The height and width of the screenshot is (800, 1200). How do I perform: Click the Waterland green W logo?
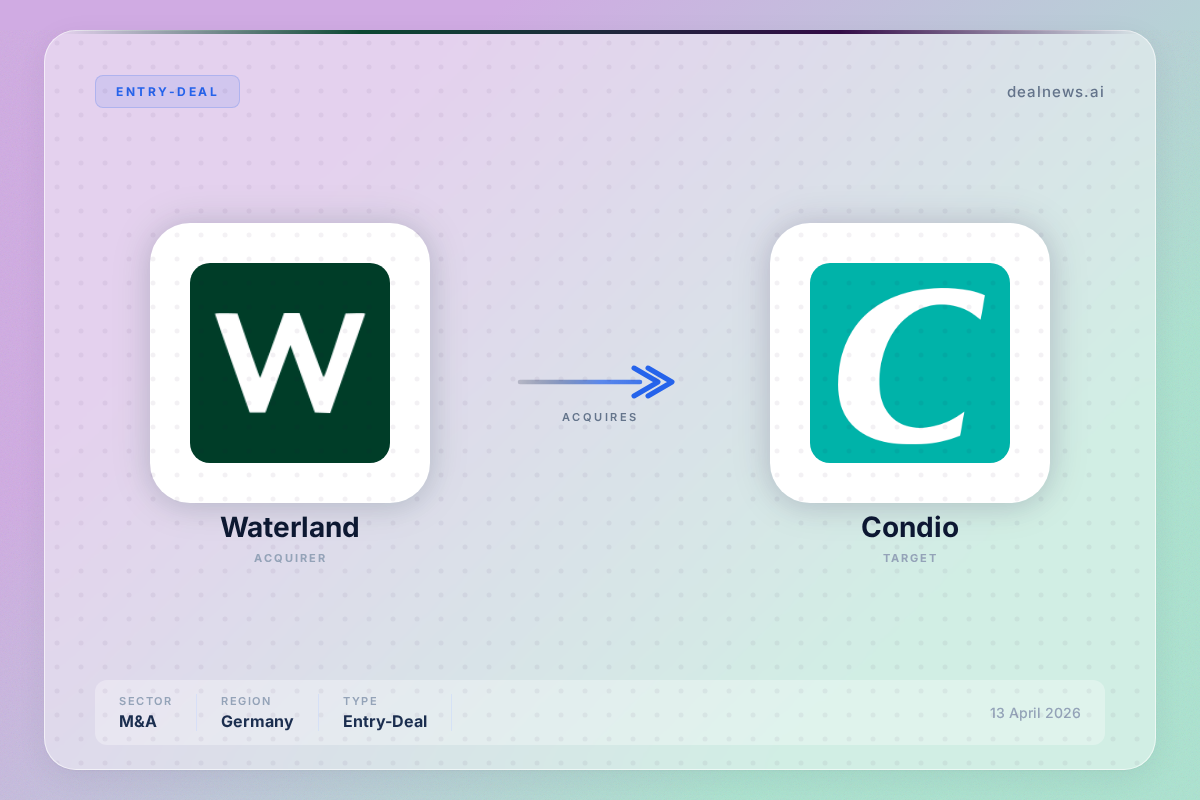pos(290,363)
